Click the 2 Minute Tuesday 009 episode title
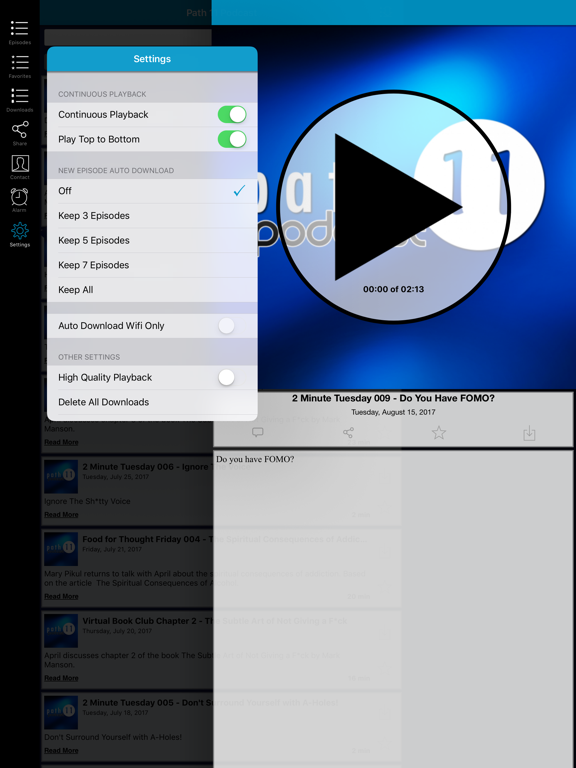576x768 pixels. pos(393,398)
